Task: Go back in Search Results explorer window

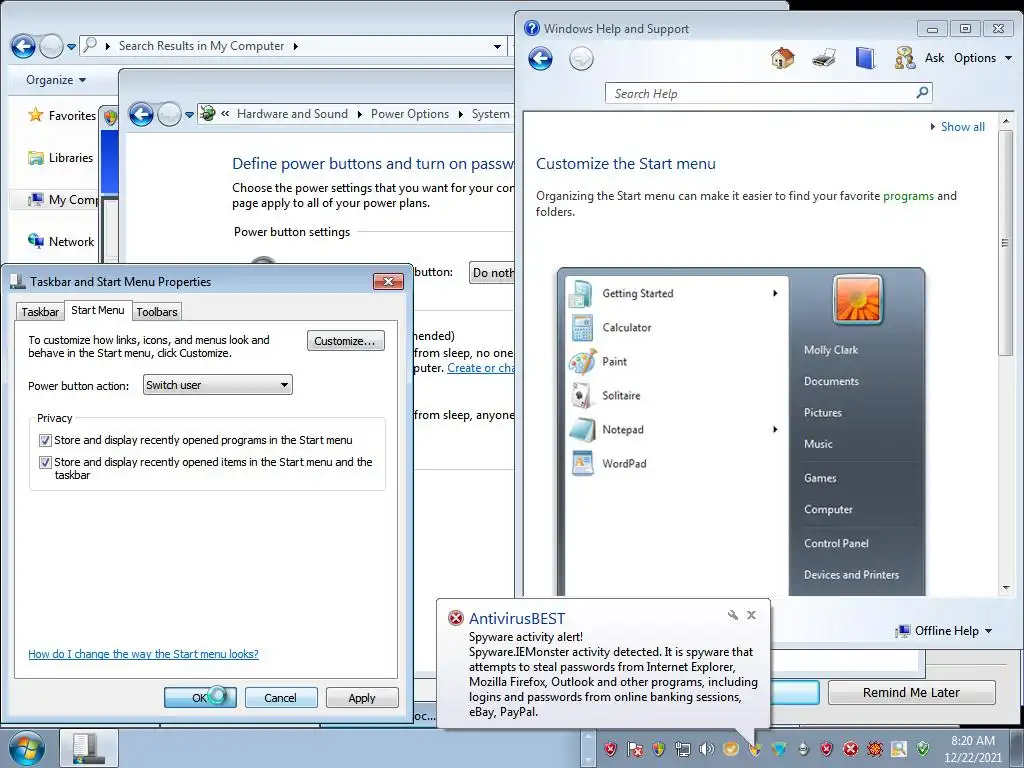Action: click(24, 46)
